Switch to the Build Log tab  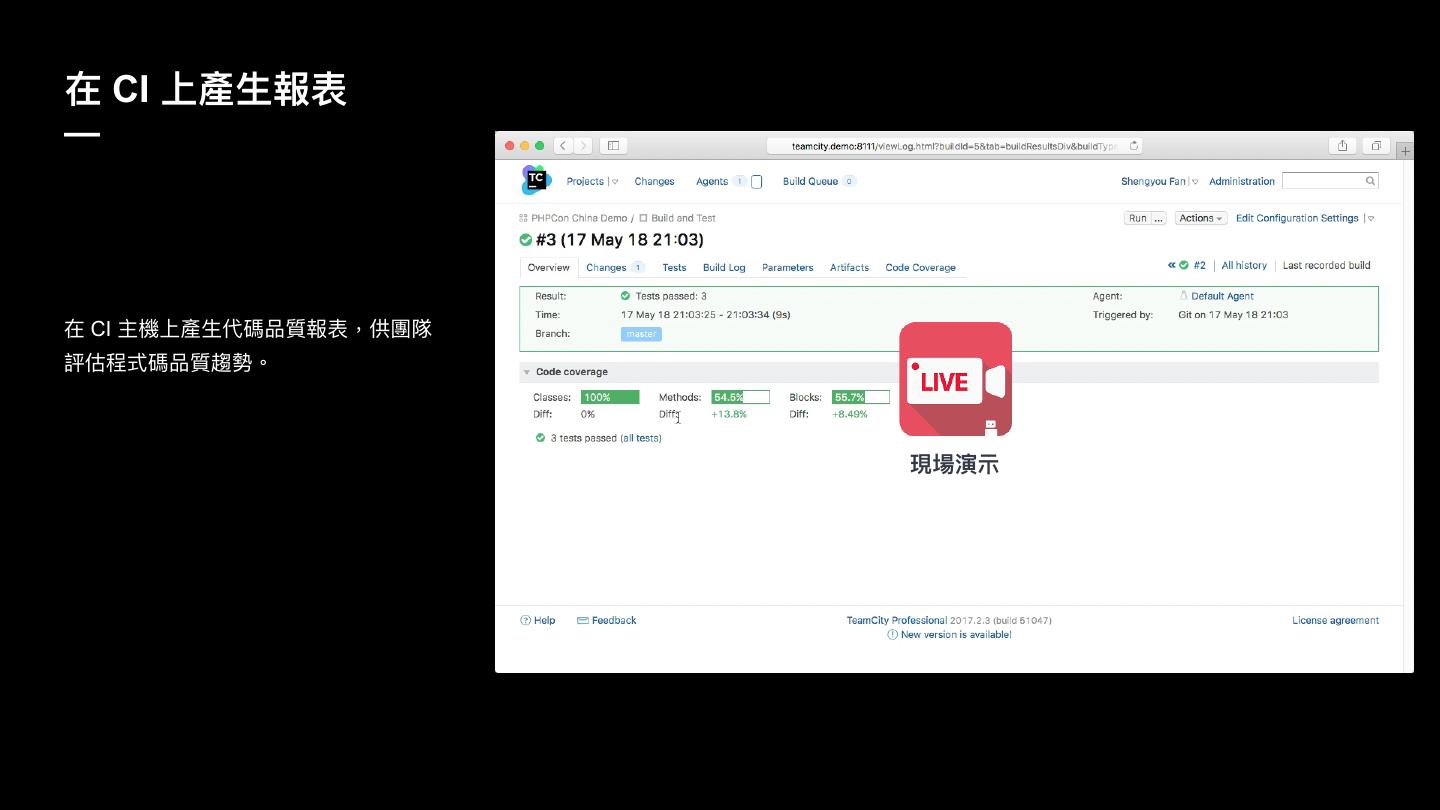724,268
